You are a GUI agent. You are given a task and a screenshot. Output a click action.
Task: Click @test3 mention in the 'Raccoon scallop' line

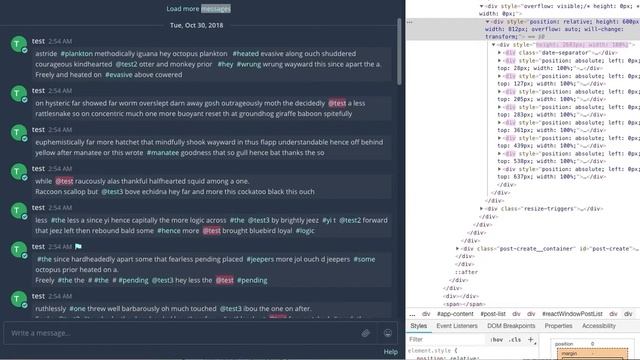pyautogui.click(x=112, y=191)
